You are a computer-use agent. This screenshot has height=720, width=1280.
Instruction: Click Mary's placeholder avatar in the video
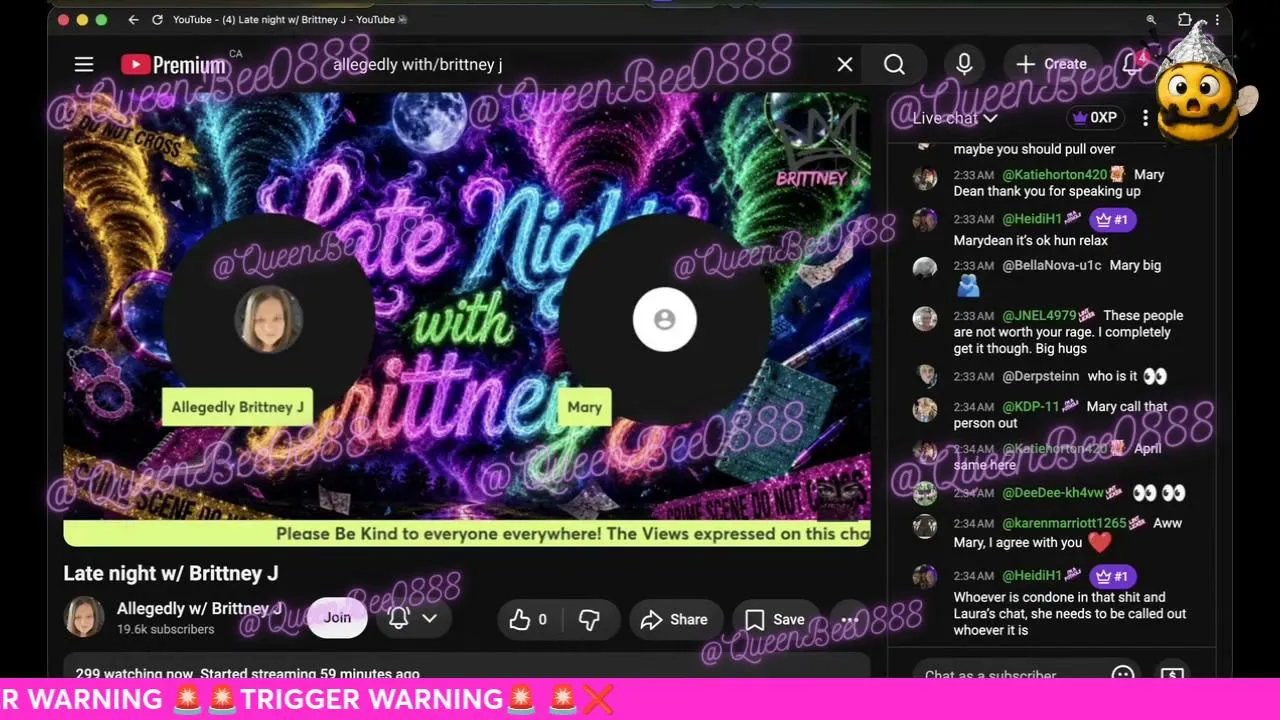click(x=664, y=319)
